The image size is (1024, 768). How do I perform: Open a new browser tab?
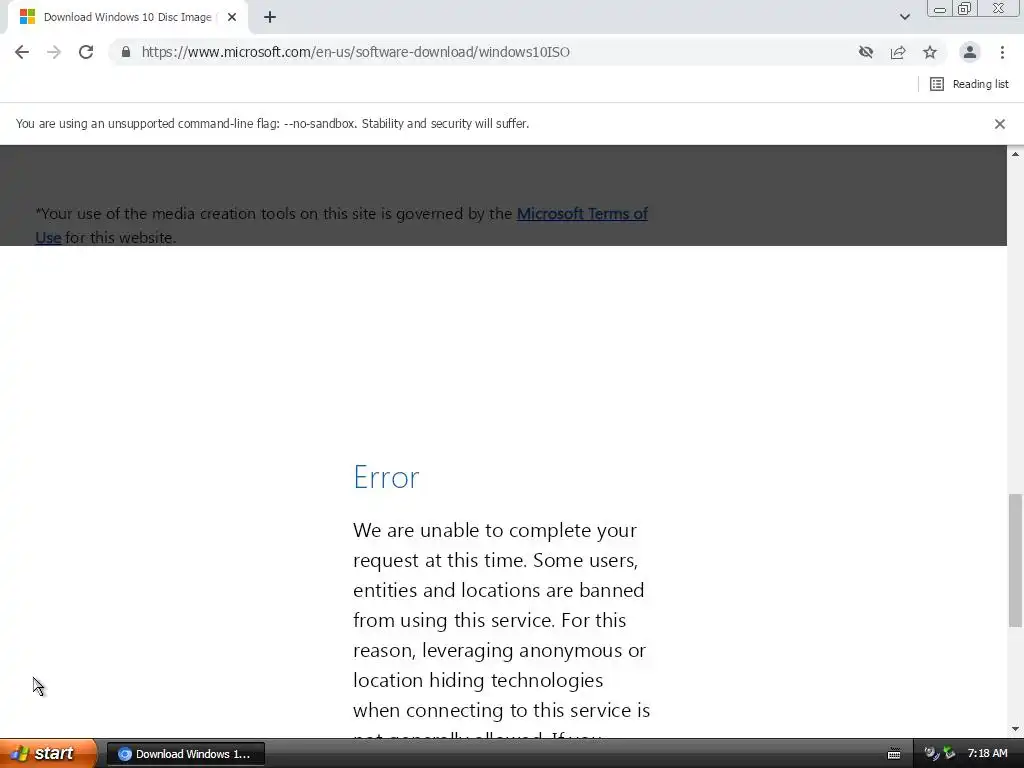click(270, 18)
